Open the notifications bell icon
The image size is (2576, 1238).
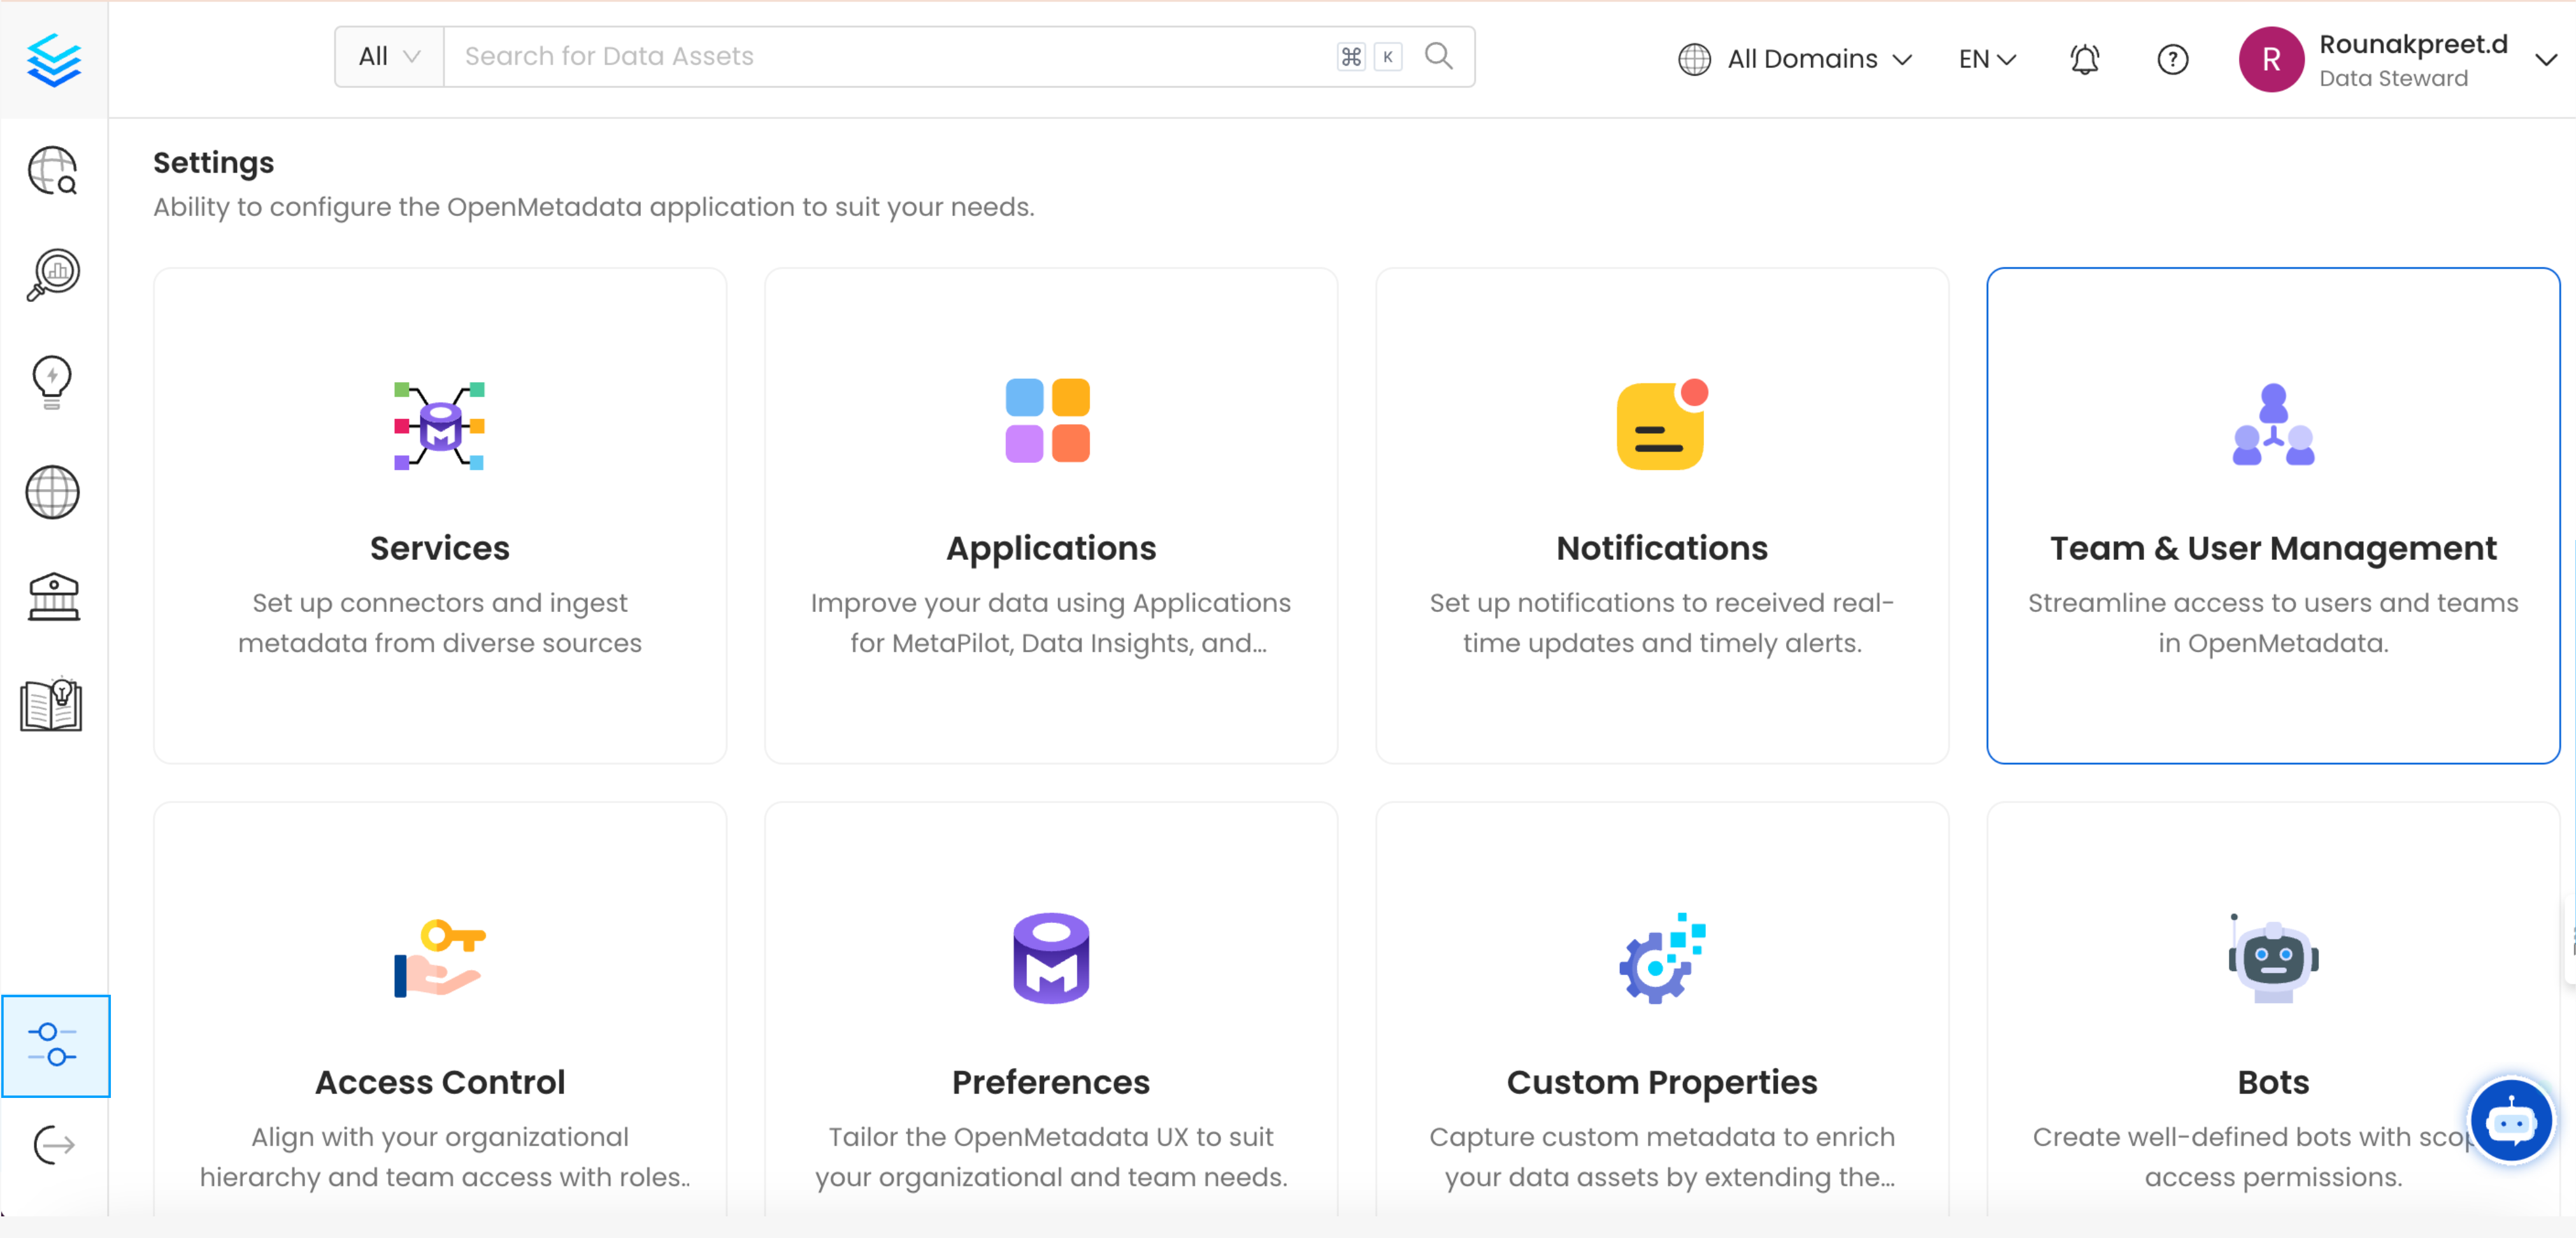(x=2085, y=59)
